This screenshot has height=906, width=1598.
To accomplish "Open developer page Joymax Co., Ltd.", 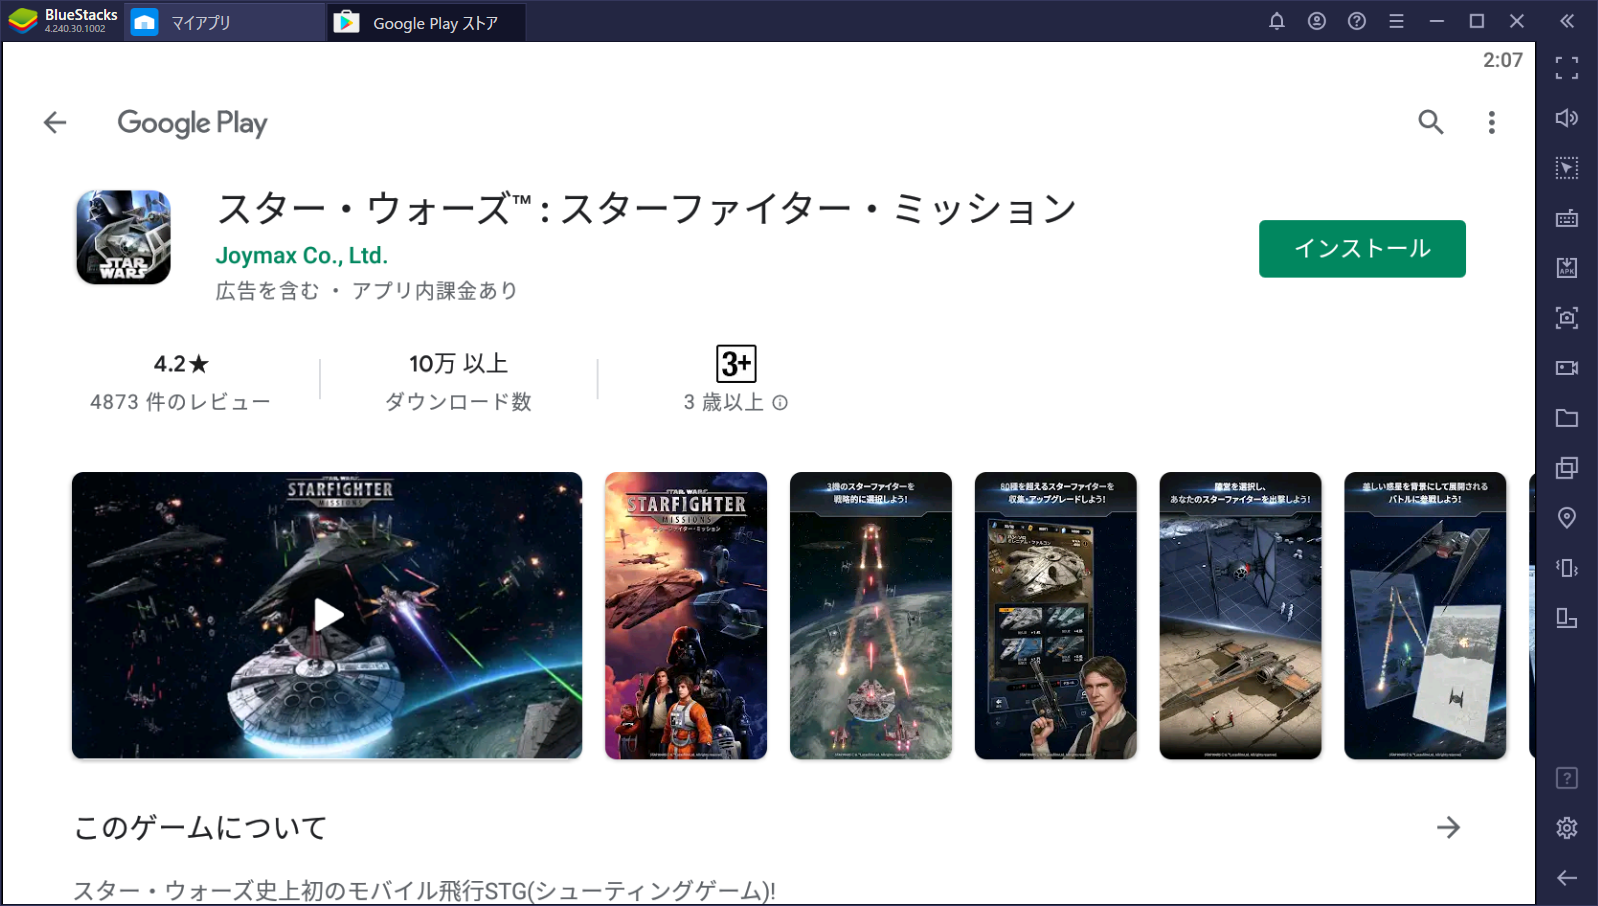I will click(301, 255).
